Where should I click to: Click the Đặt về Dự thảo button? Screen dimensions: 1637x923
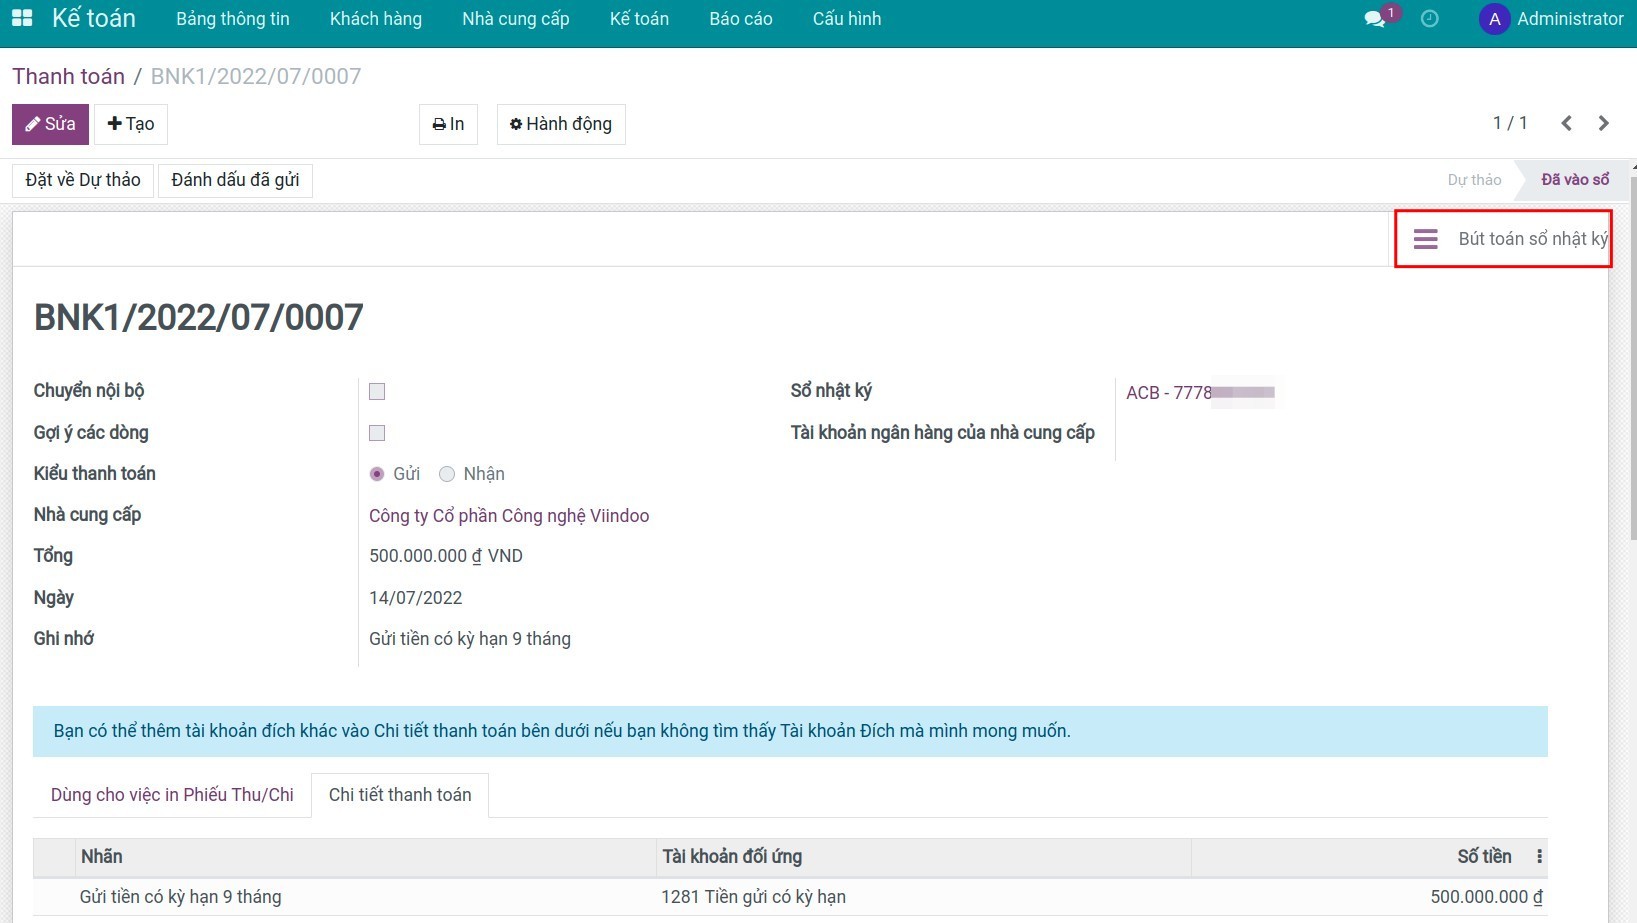83,180
